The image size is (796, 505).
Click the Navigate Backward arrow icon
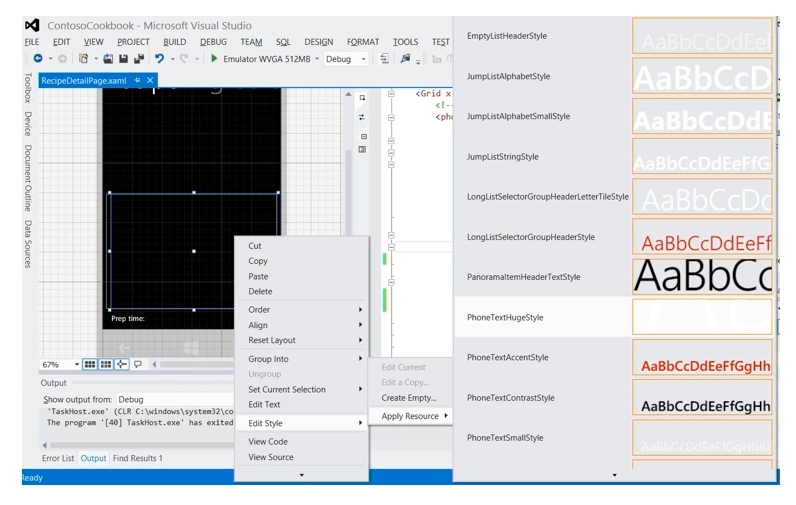(x=38, y=59)
